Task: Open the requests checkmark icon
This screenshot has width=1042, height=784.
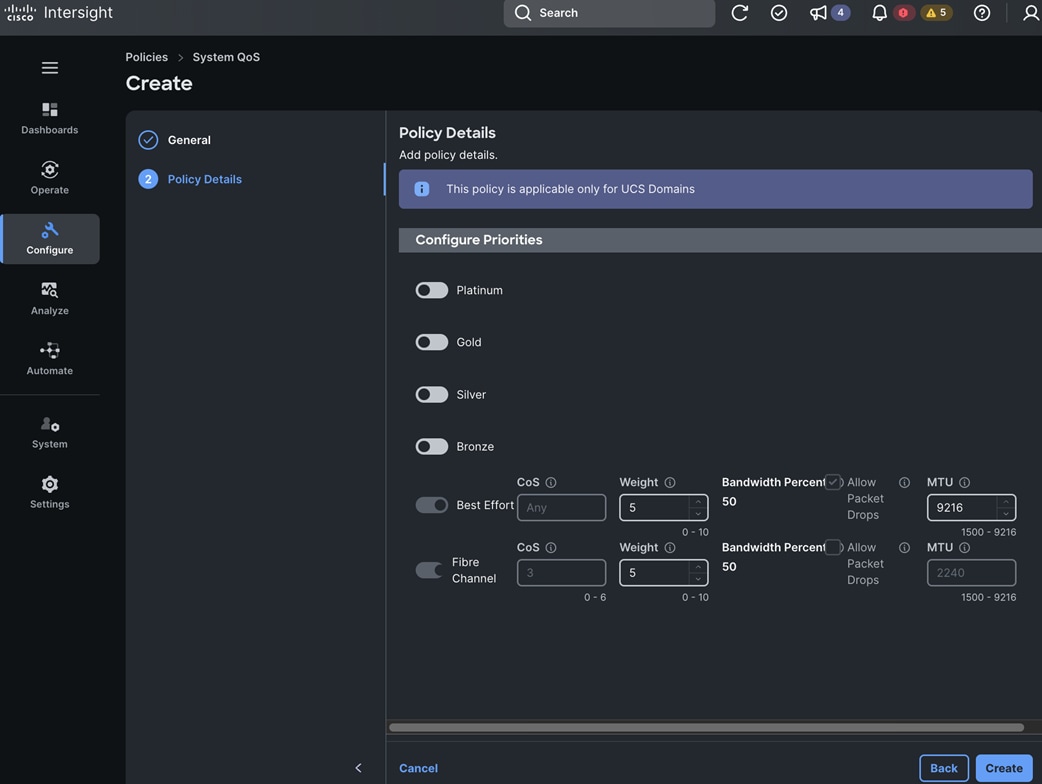Action: pos(779,13)
